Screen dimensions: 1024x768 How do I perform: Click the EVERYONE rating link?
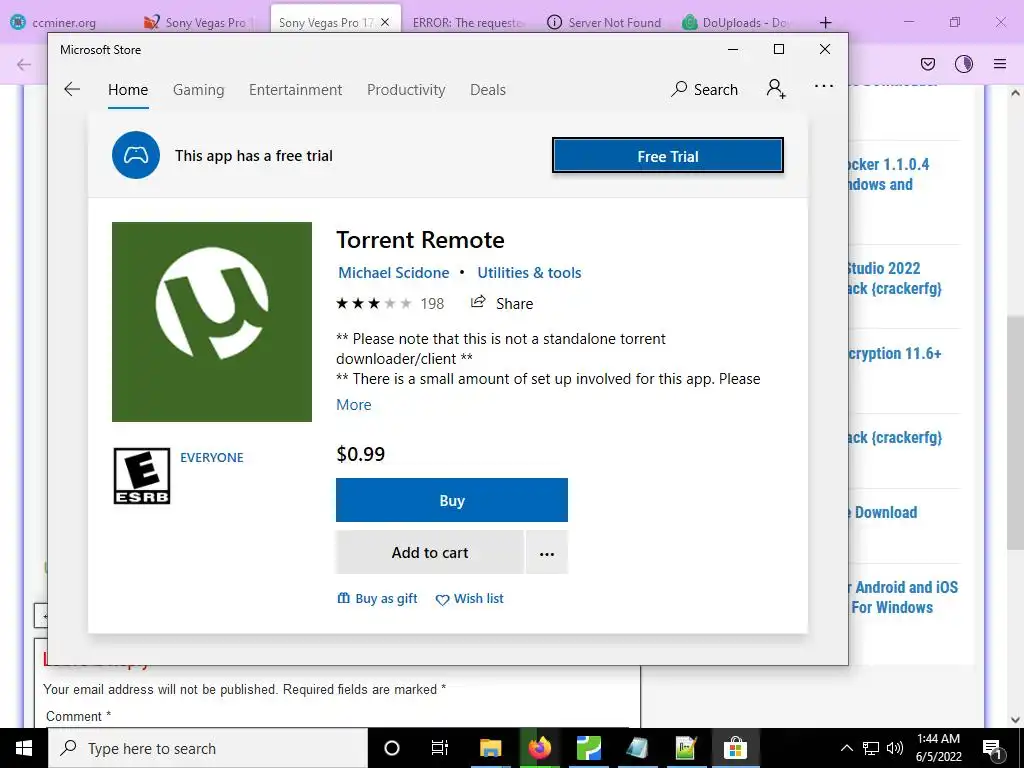pyautogui.click(x=212, y=458)
